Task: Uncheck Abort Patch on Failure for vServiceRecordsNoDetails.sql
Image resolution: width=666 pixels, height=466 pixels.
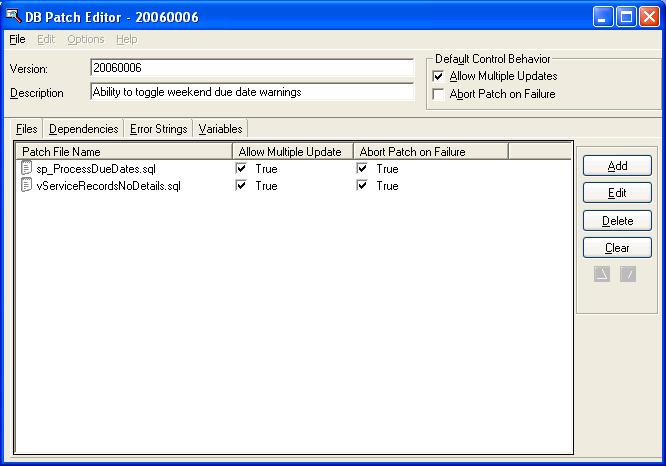Action: [x=362, y=185]
